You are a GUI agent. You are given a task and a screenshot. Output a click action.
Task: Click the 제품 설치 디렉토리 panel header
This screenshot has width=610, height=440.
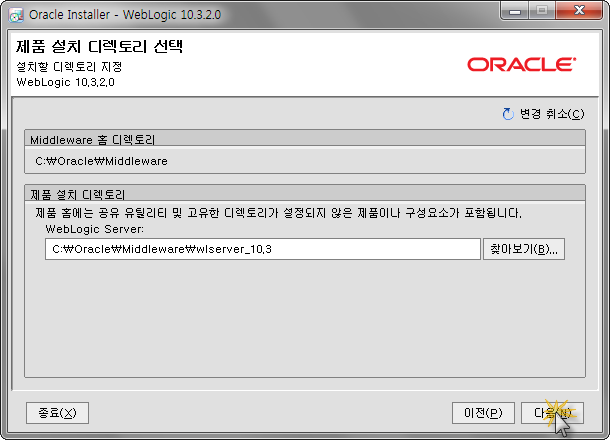[x=305, y=193]
